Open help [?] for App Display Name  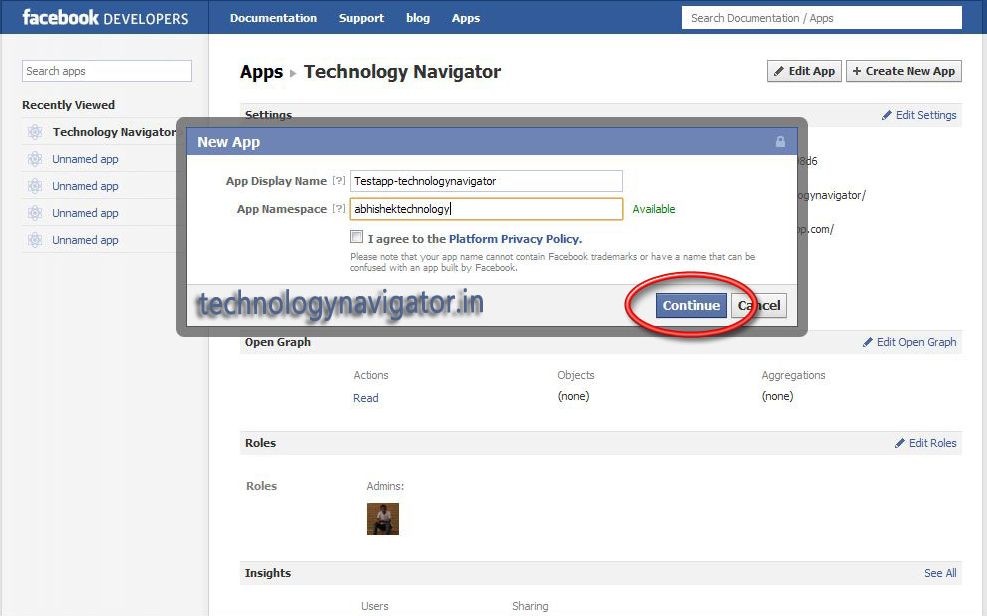339,181
